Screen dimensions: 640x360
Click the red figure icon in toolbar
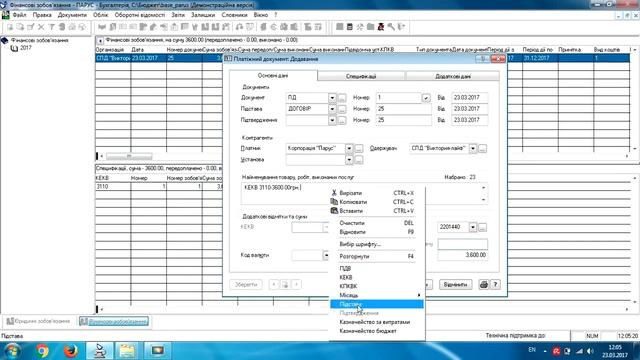tap(381, 27)
